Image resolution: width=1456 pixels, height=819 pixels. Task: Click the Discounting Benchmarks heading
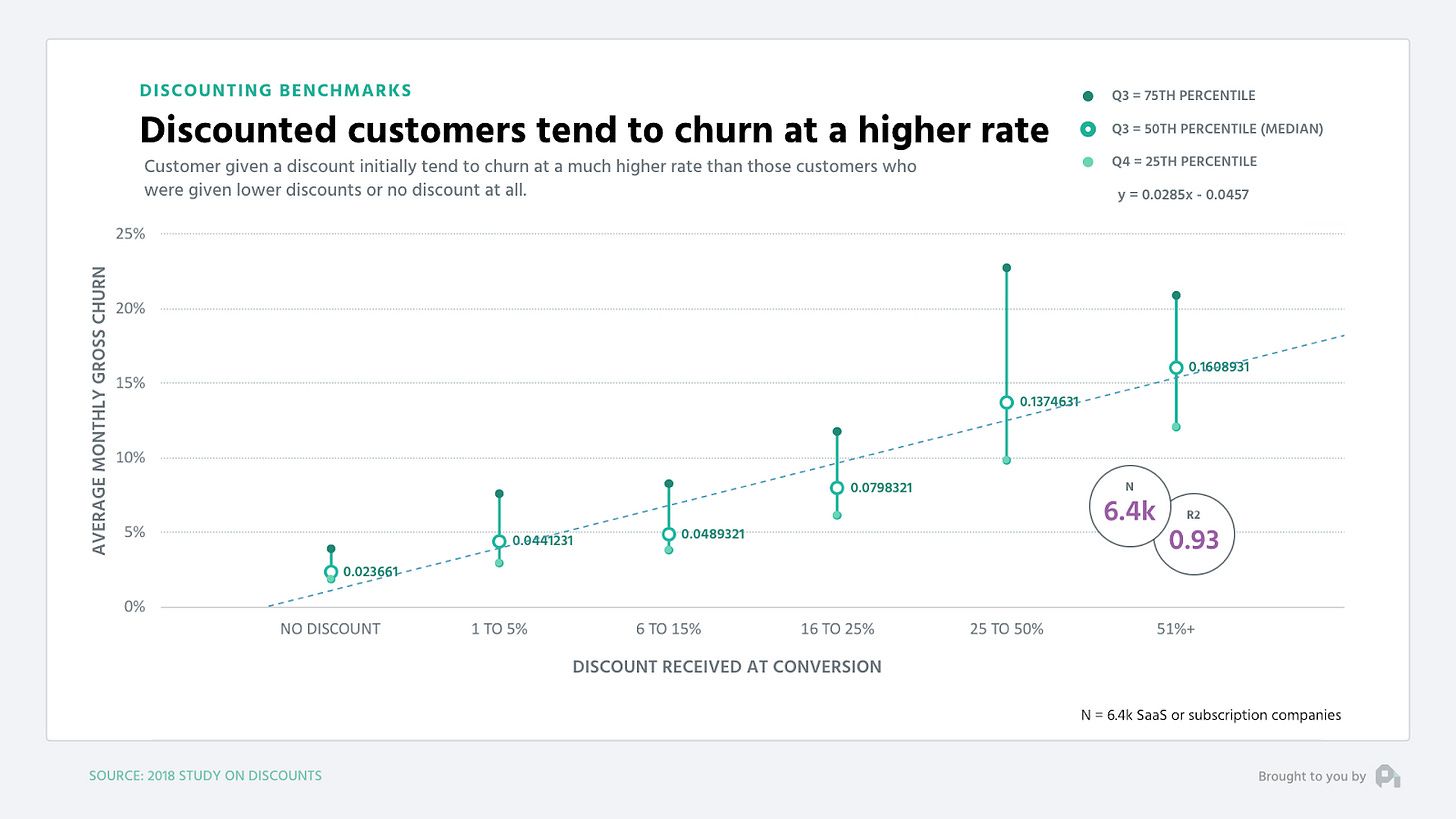pos(275,90)
